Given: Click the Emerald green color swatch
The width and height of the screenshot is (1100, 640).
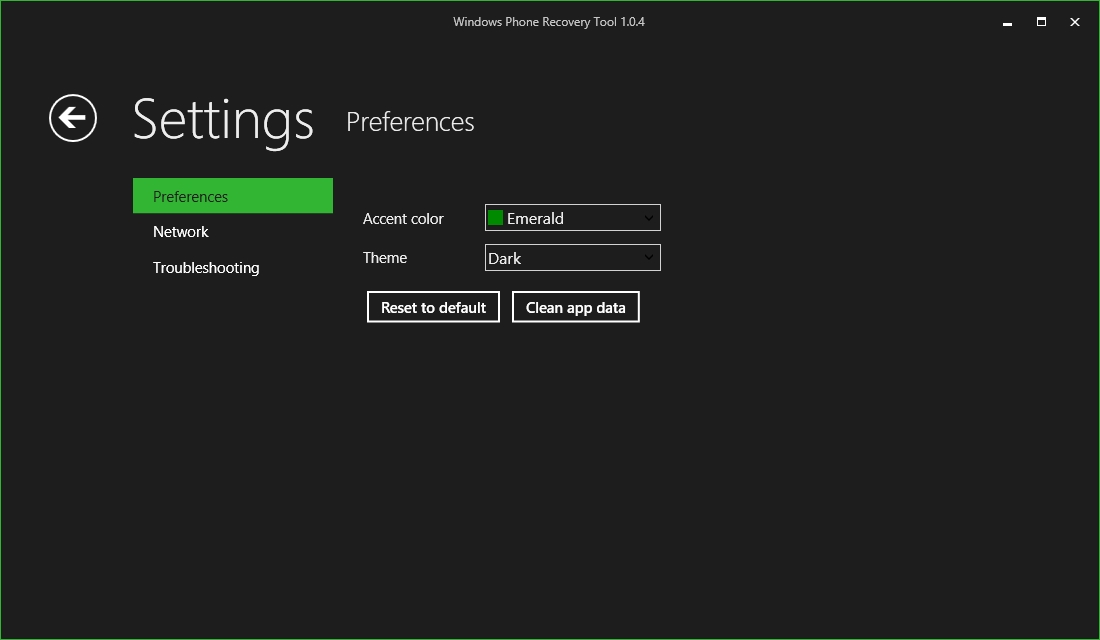Looking at the screenshot, I should coord(495,218).
